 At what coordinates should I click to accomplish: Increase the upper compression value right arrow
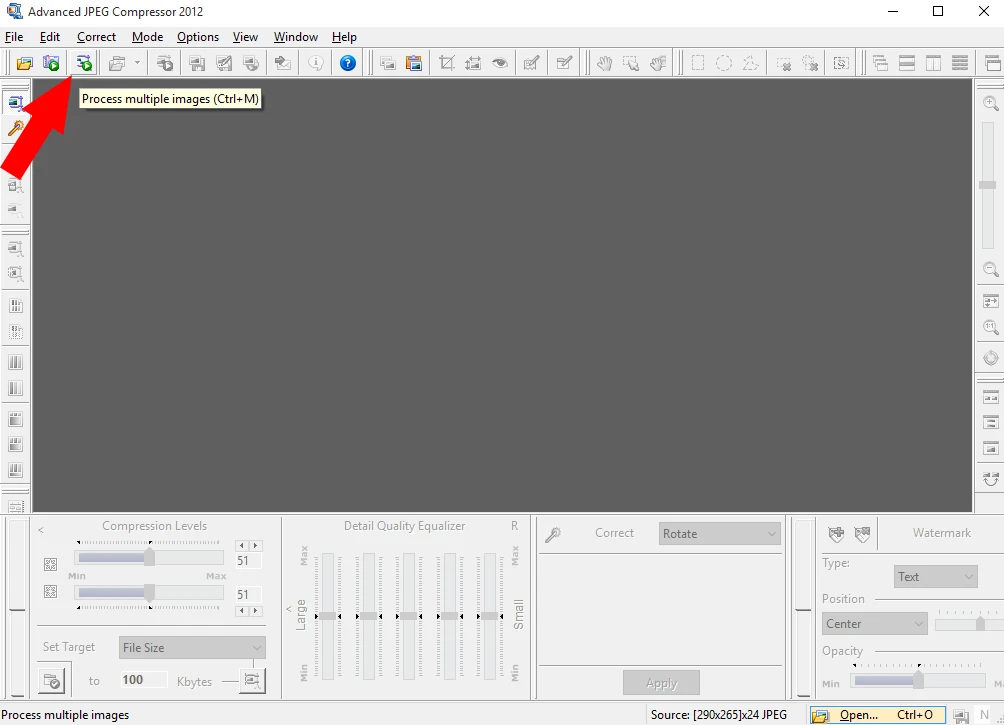point(255,546)
